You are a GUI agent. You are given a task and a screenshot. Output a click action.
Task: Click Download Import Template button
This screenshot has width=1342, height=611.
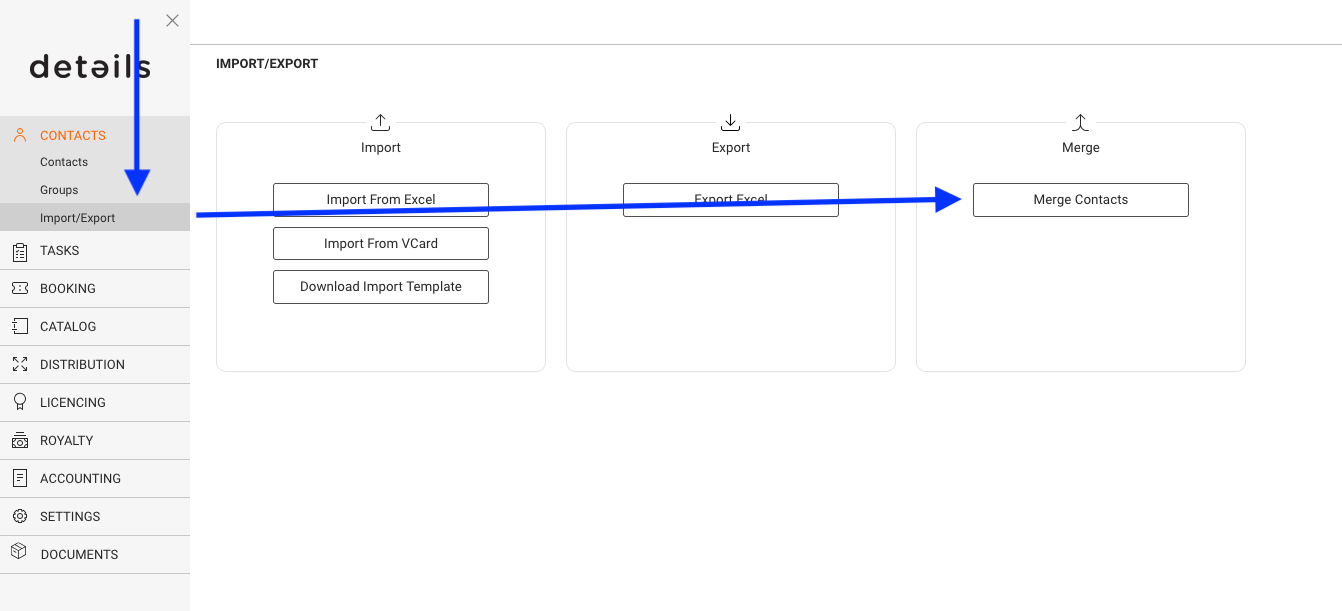tap(381, 287)
